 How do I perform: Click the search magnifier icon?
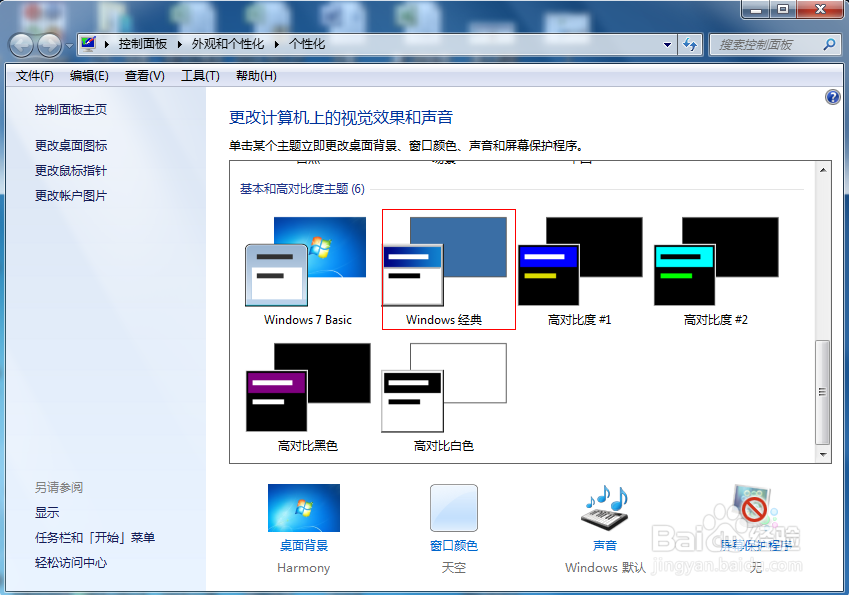pyautogui.click(x=829, y=44)
